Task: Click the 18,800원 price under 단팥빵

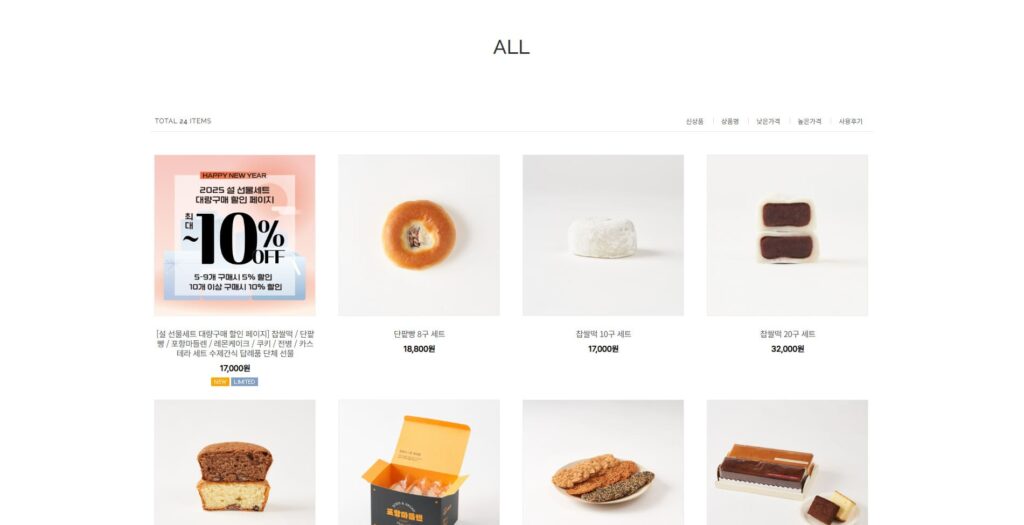Action: pos(419,349)
